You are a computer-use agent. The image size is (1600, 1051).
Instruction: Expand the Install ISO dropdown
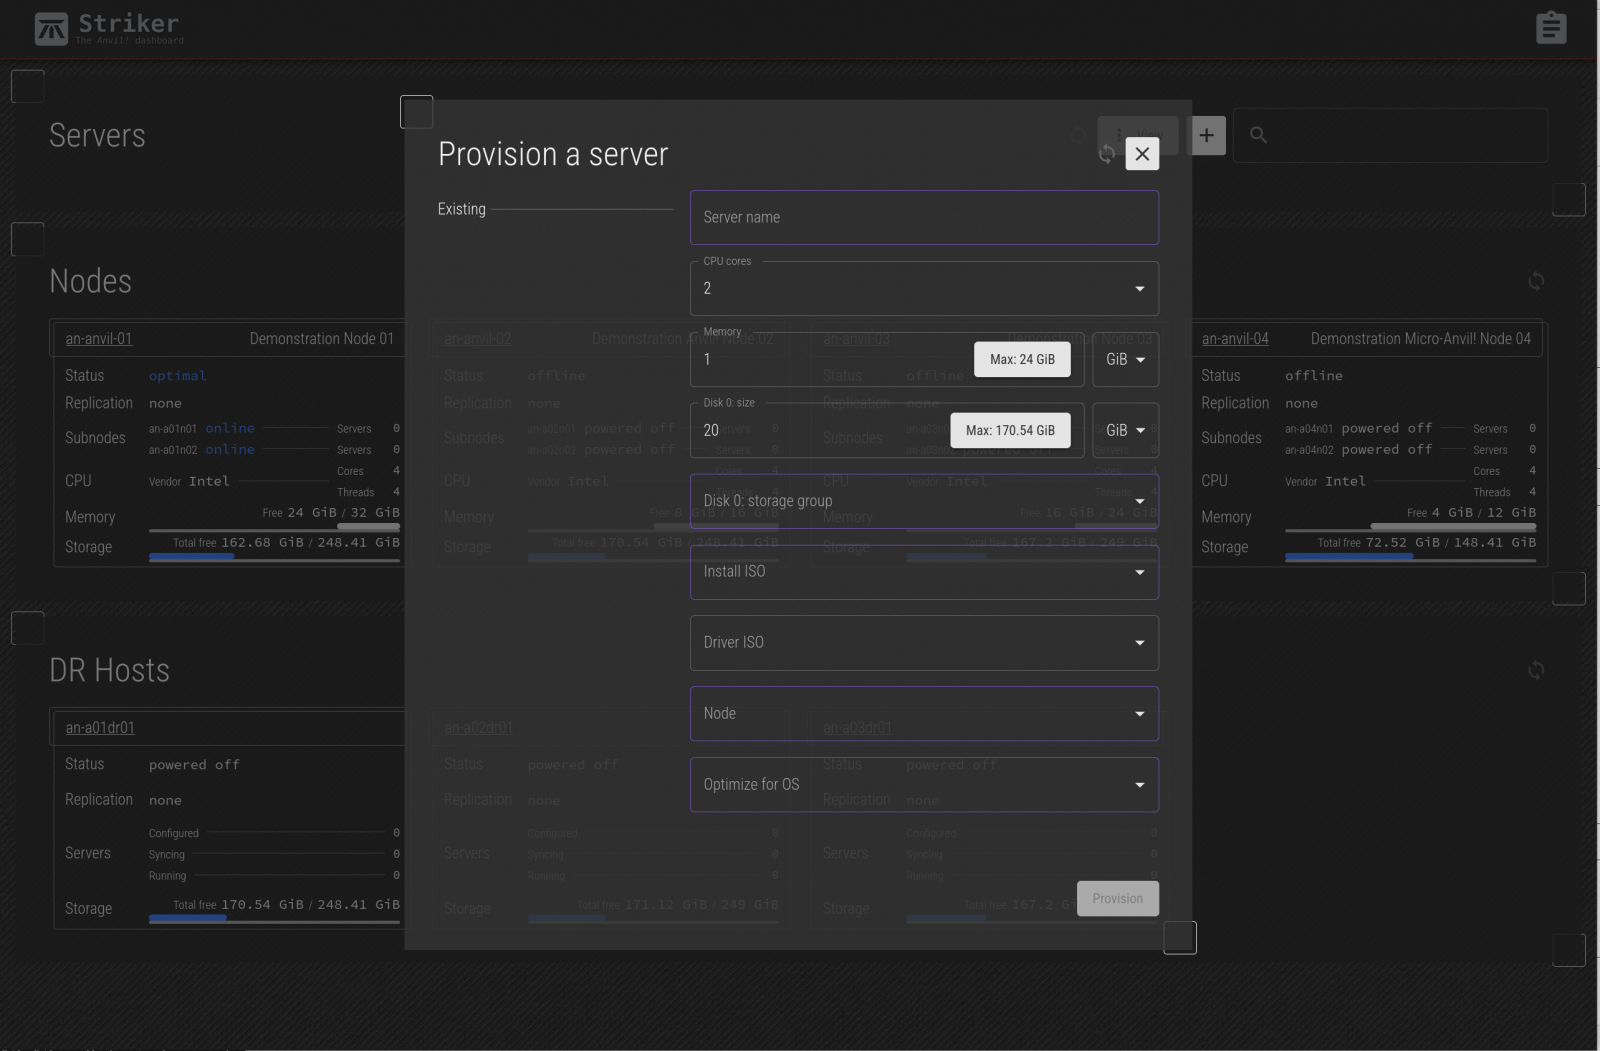[924, 572]
